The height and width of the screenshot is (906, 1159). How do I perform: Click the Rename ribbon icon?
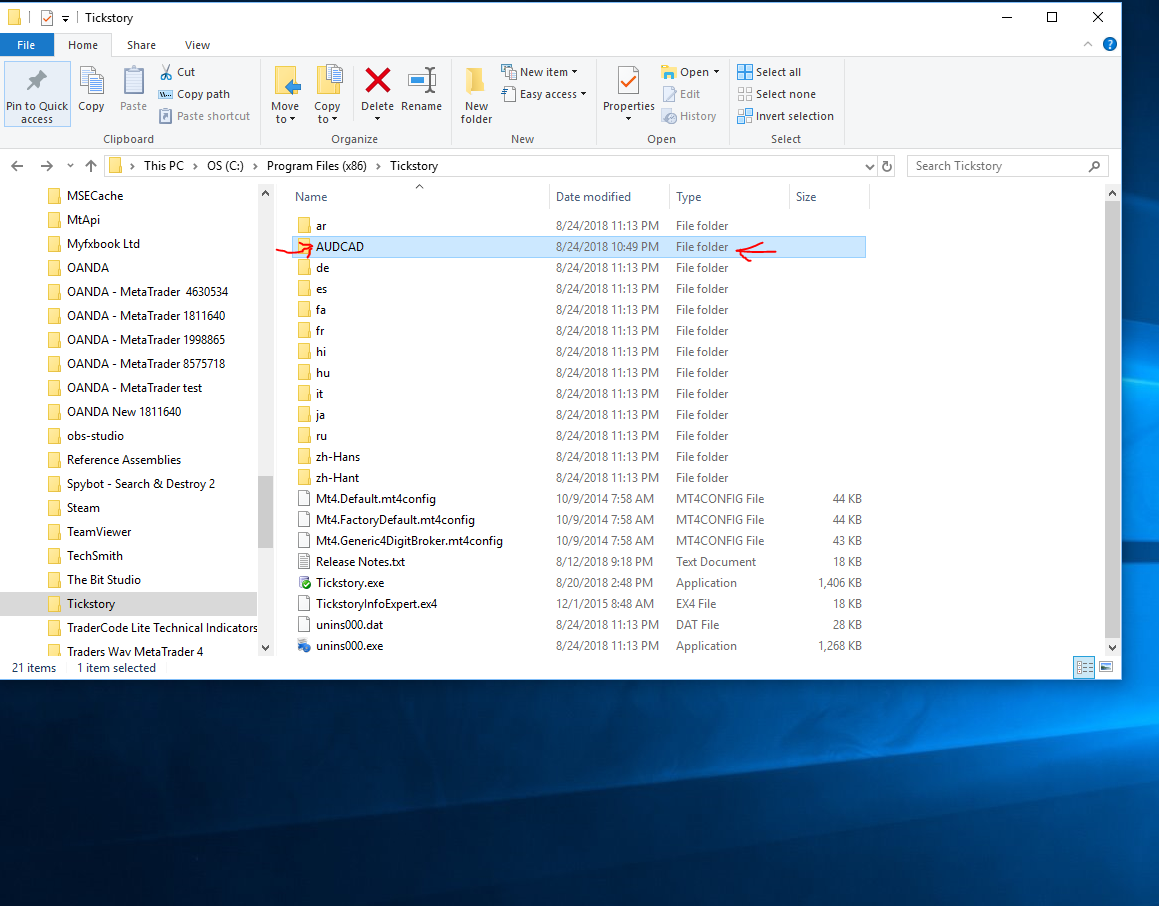(422, 89)
